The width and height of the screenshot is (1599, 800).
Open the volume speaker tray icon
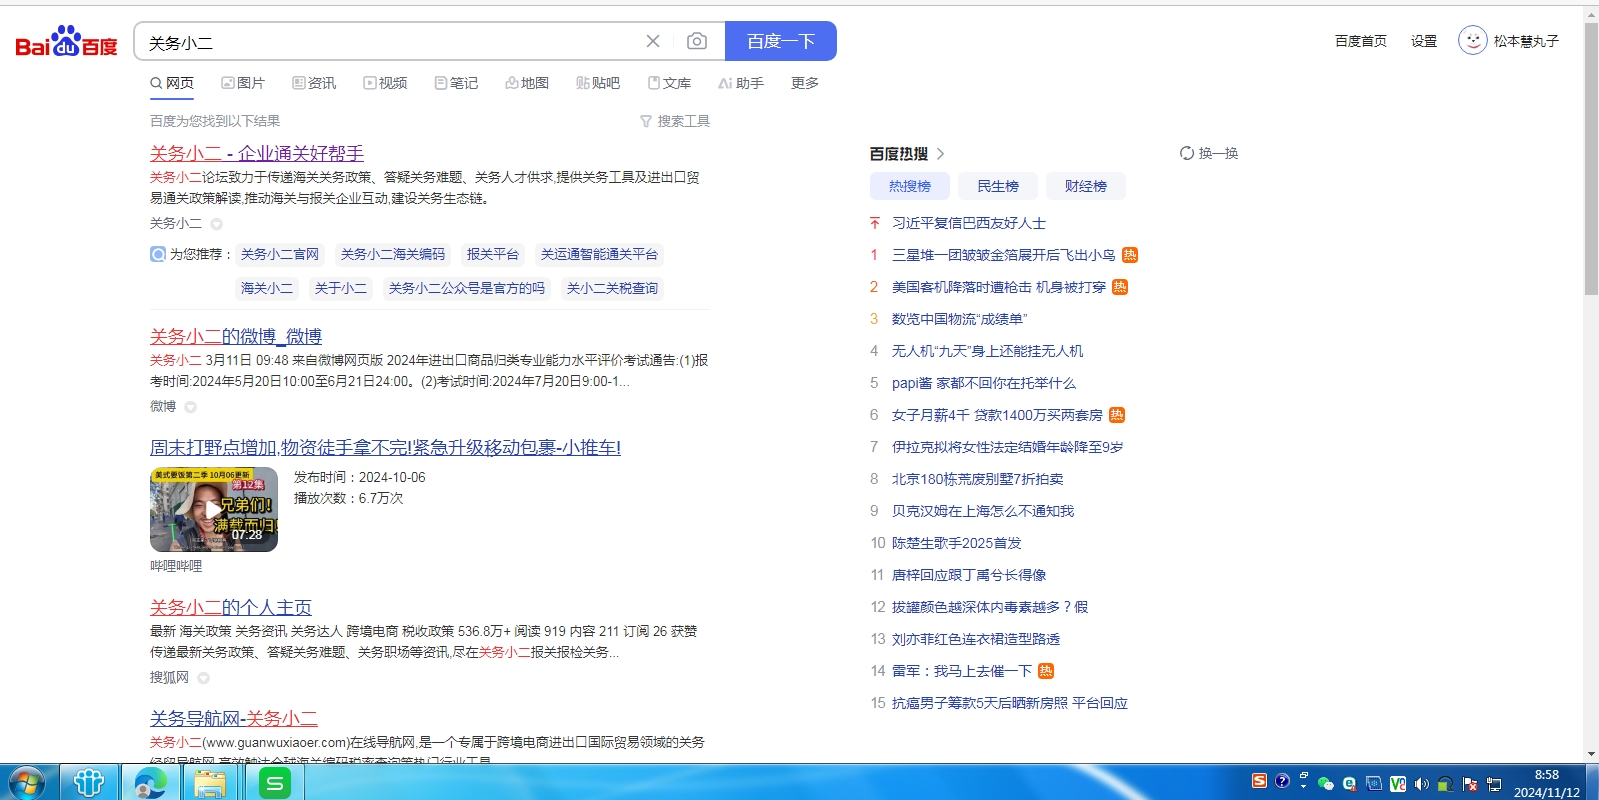click(x=1421, y=784)
